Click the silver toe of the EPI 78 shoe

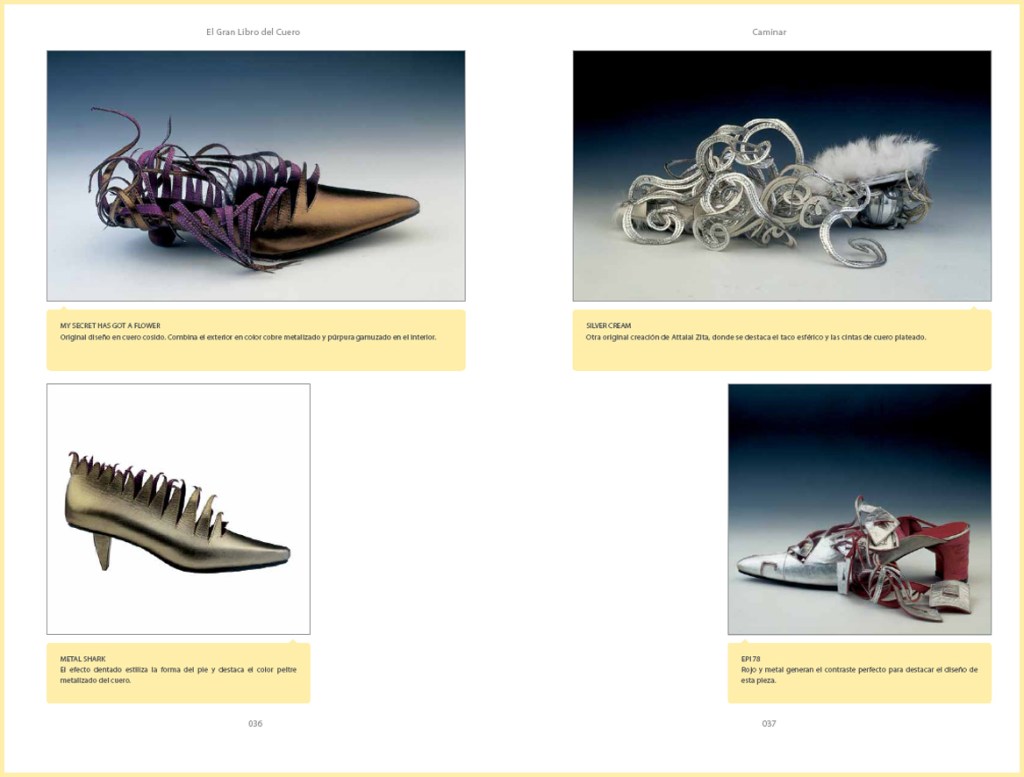[x=760, y=567]
